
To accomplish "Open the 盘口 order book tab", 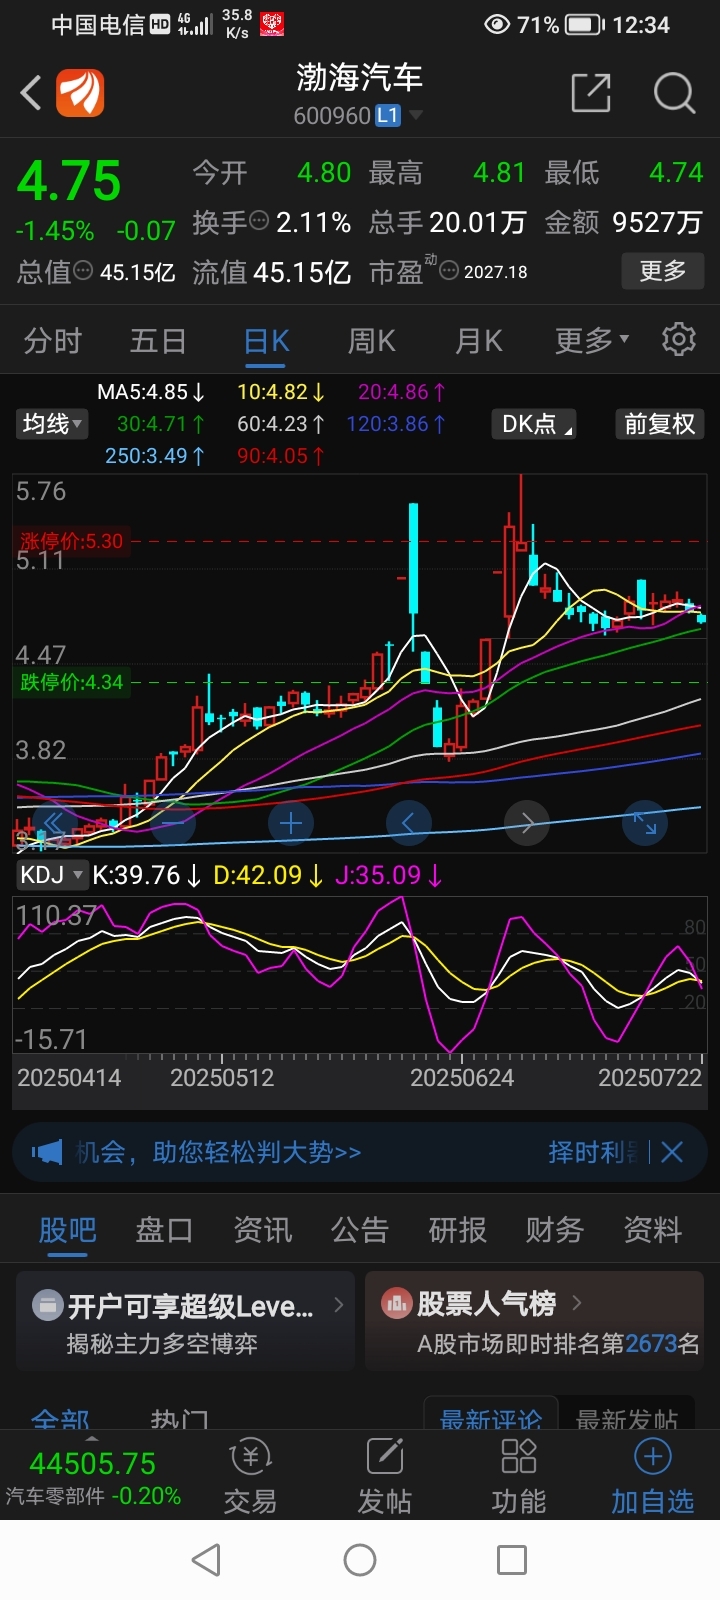I will click(x=164, y=1229).
